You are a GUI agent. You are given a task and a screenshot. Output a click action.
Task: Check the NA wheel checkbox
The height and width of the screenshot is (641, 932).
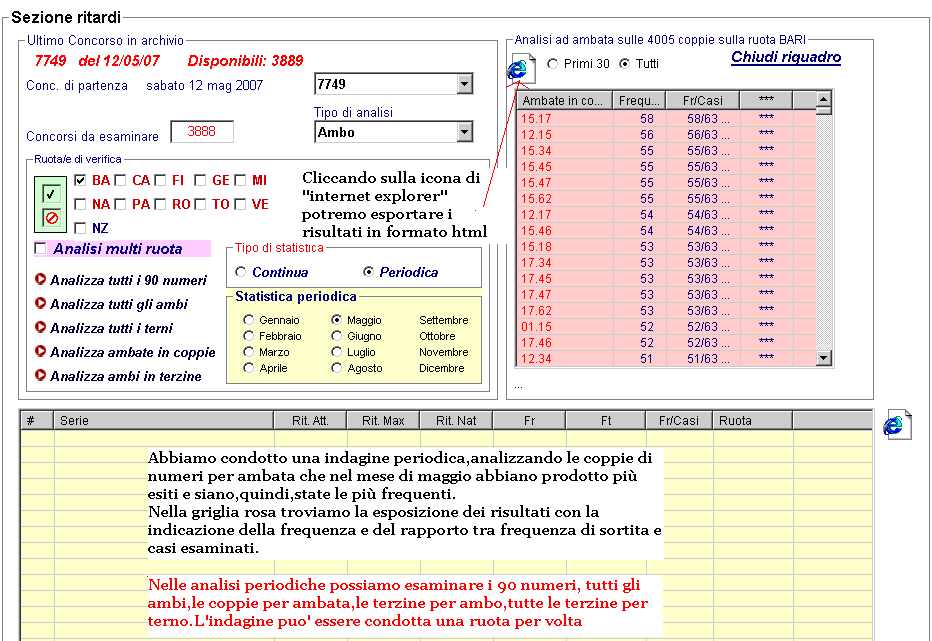pyautogui.click(x=80, y=204)
